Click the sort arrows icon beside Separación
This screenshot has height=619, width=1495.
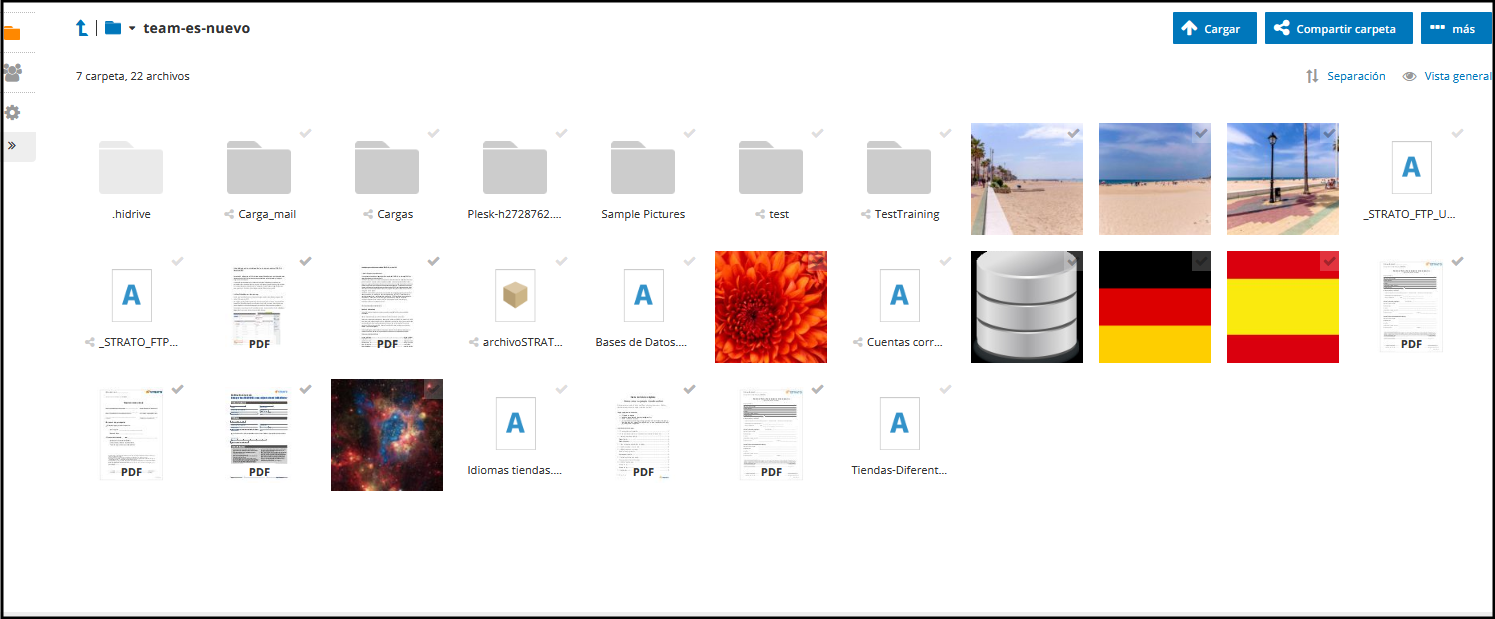[x=1313, y=76]
